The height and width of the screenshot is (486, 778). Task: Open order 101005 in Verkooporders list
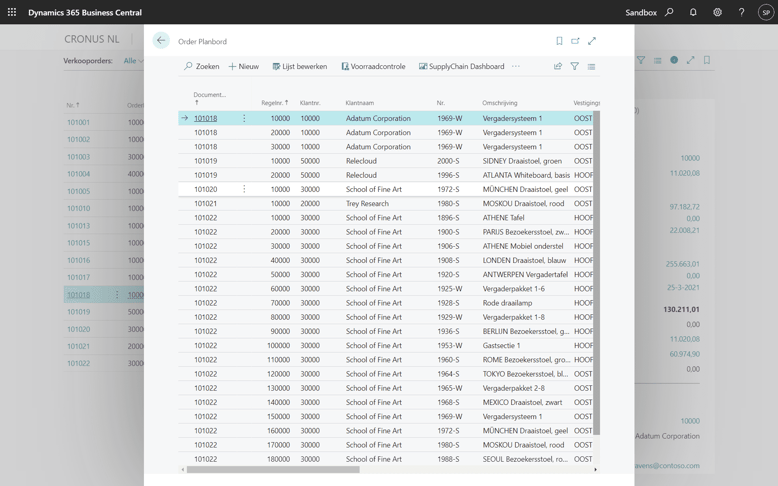[x=78, y=191]
